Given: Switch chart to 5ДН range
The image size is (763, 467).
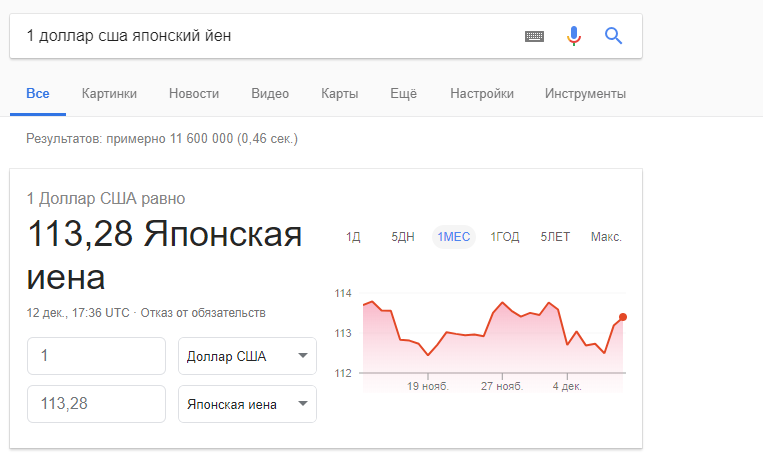Looking at the screenshot, I should pos(403,237).
